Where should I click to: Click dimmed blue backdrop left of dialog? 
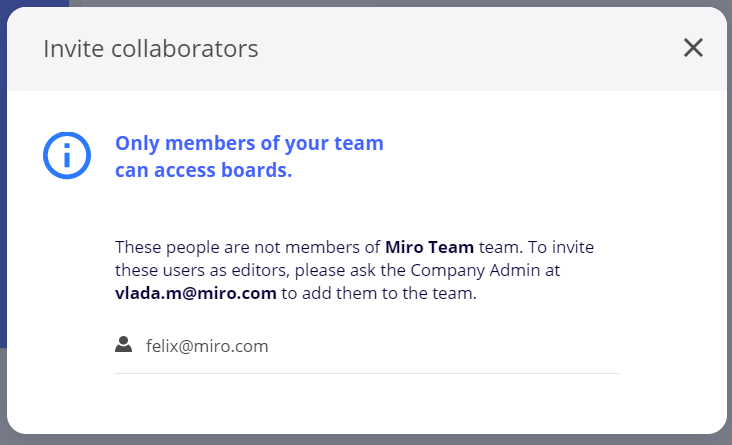click(3, 200)
